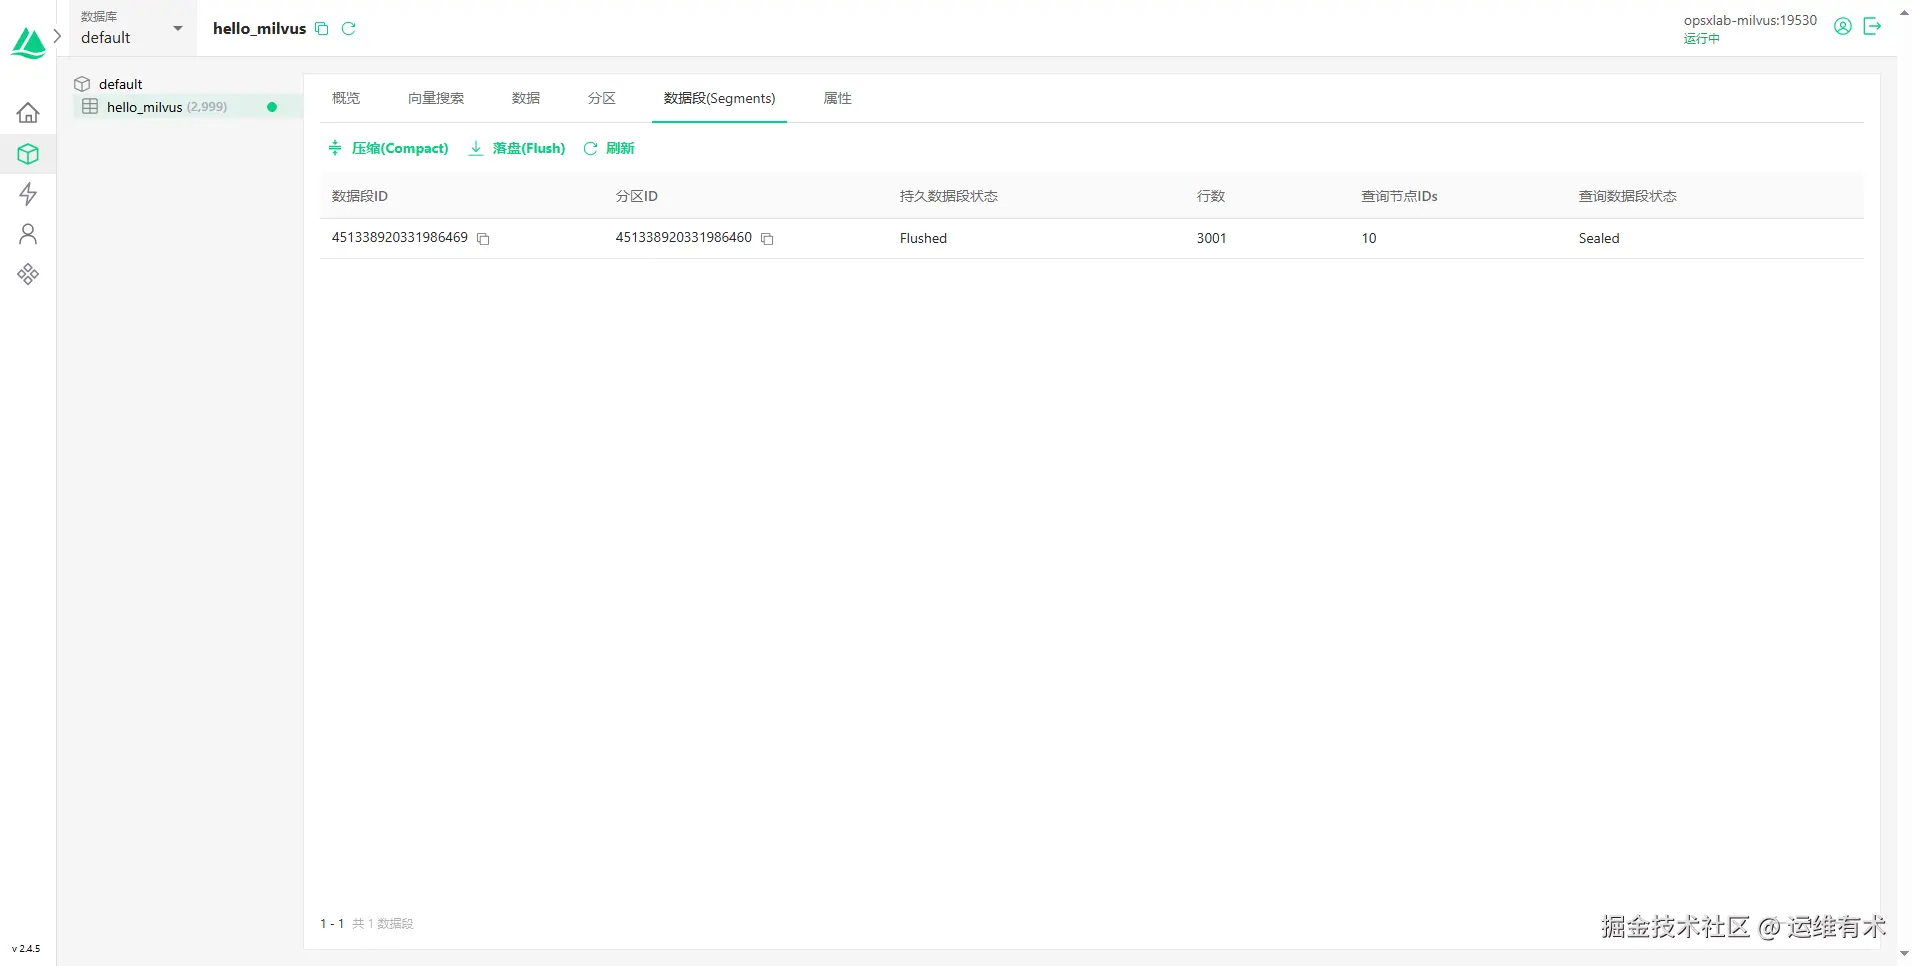This screenshot has height=966, width=1912.
Task: Refresh the hello_milvus collection via its icon
Action: pos(348,28)
